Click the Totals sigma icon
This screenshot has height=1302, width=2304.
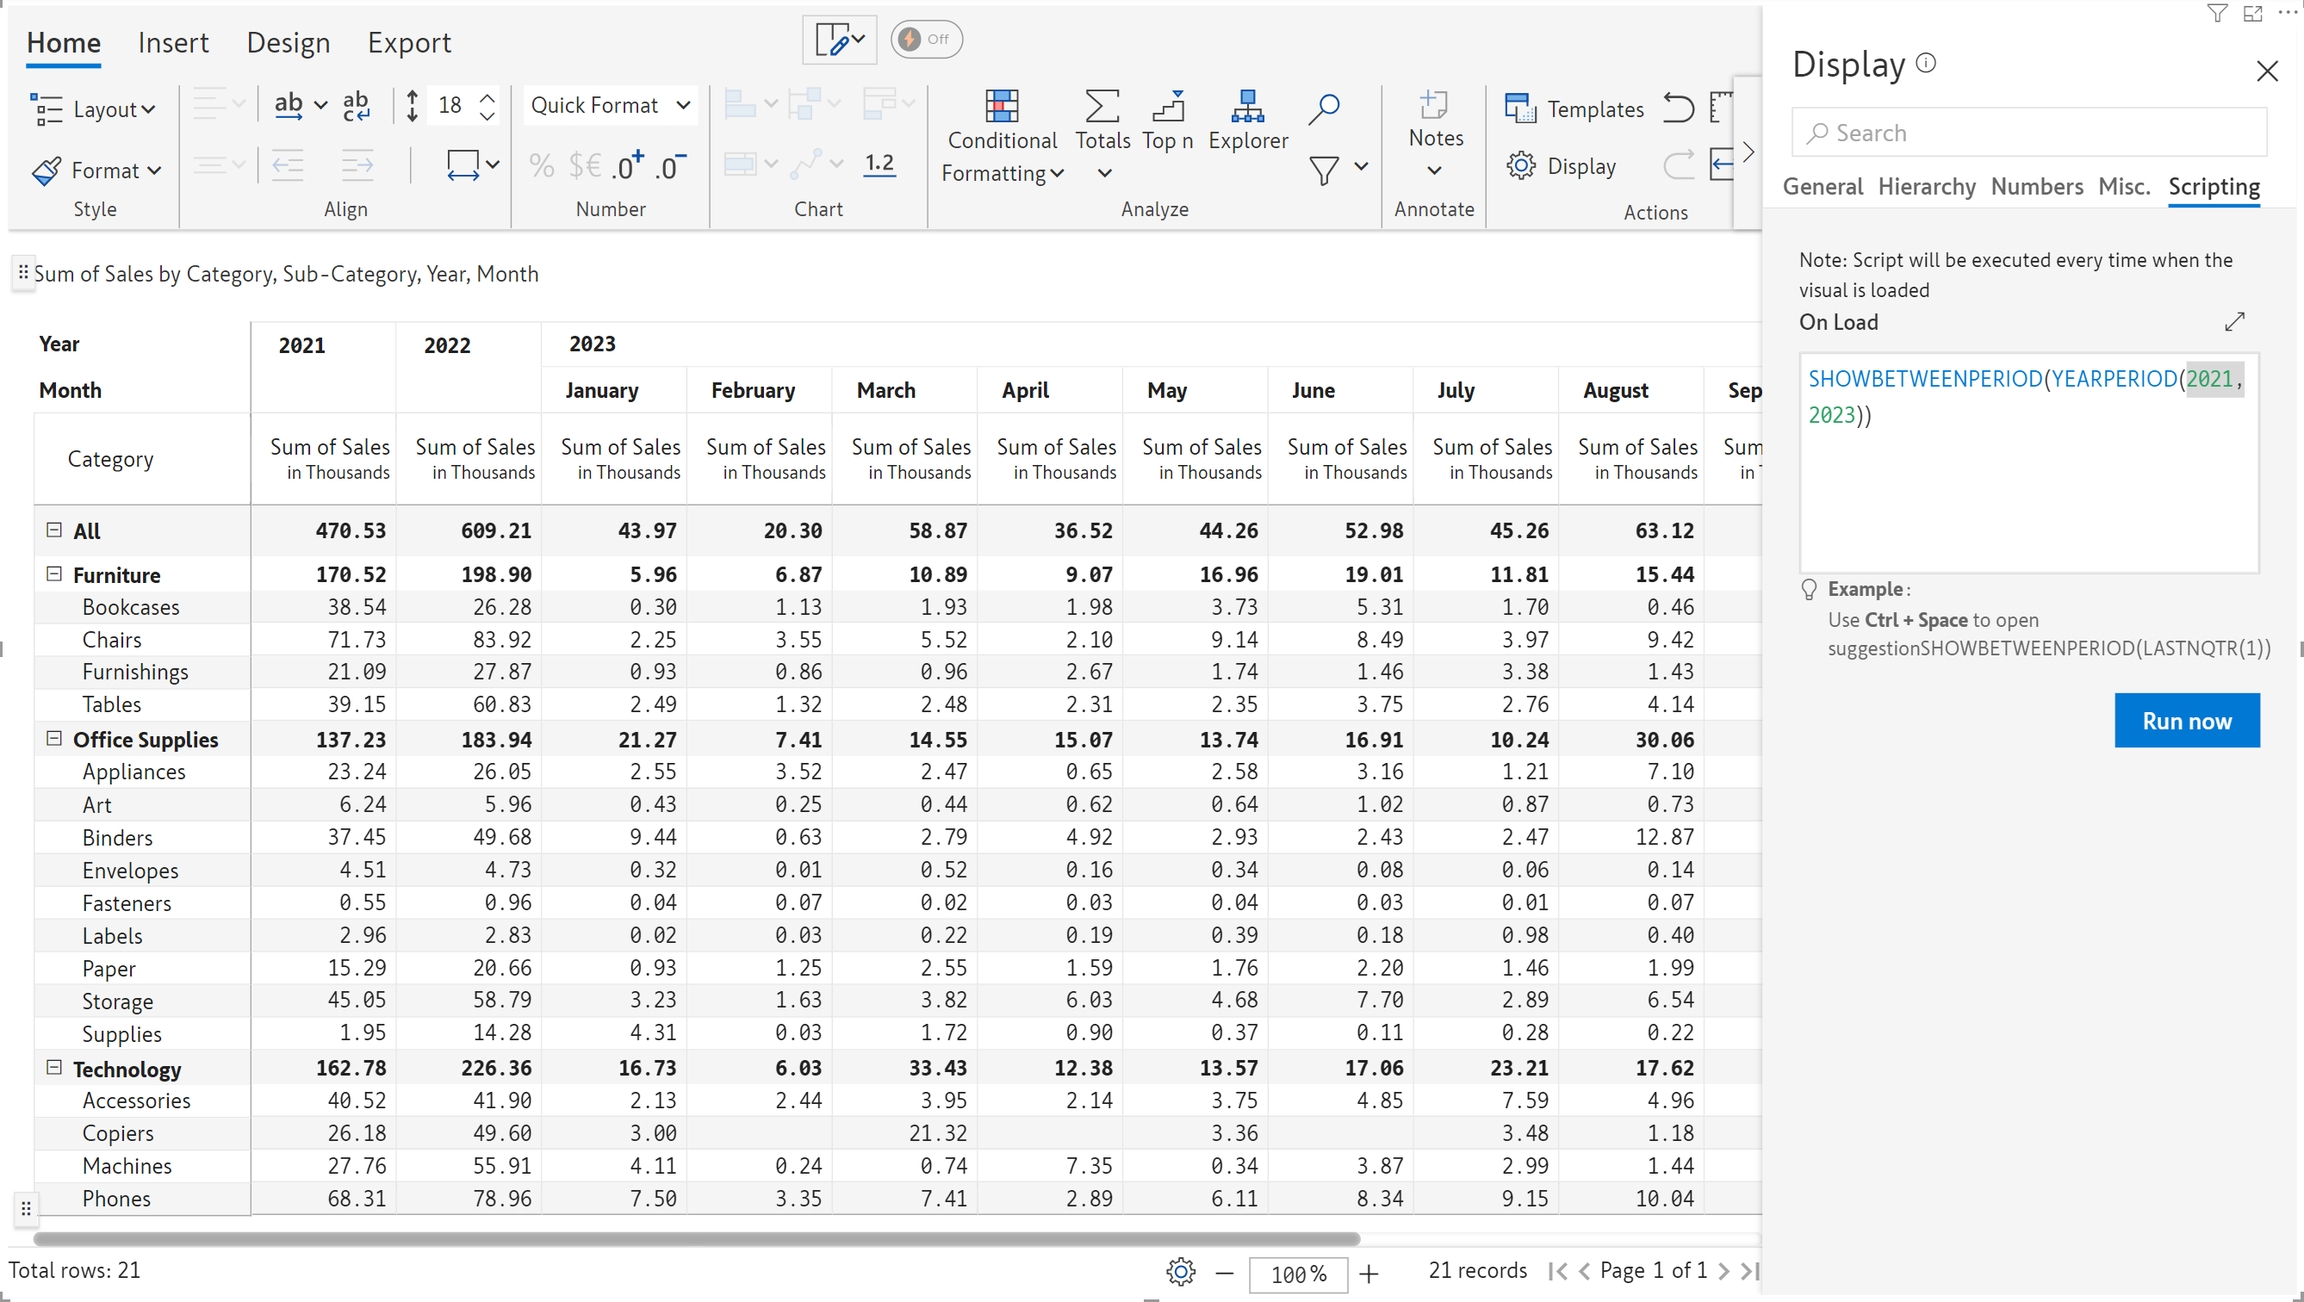1102,106
